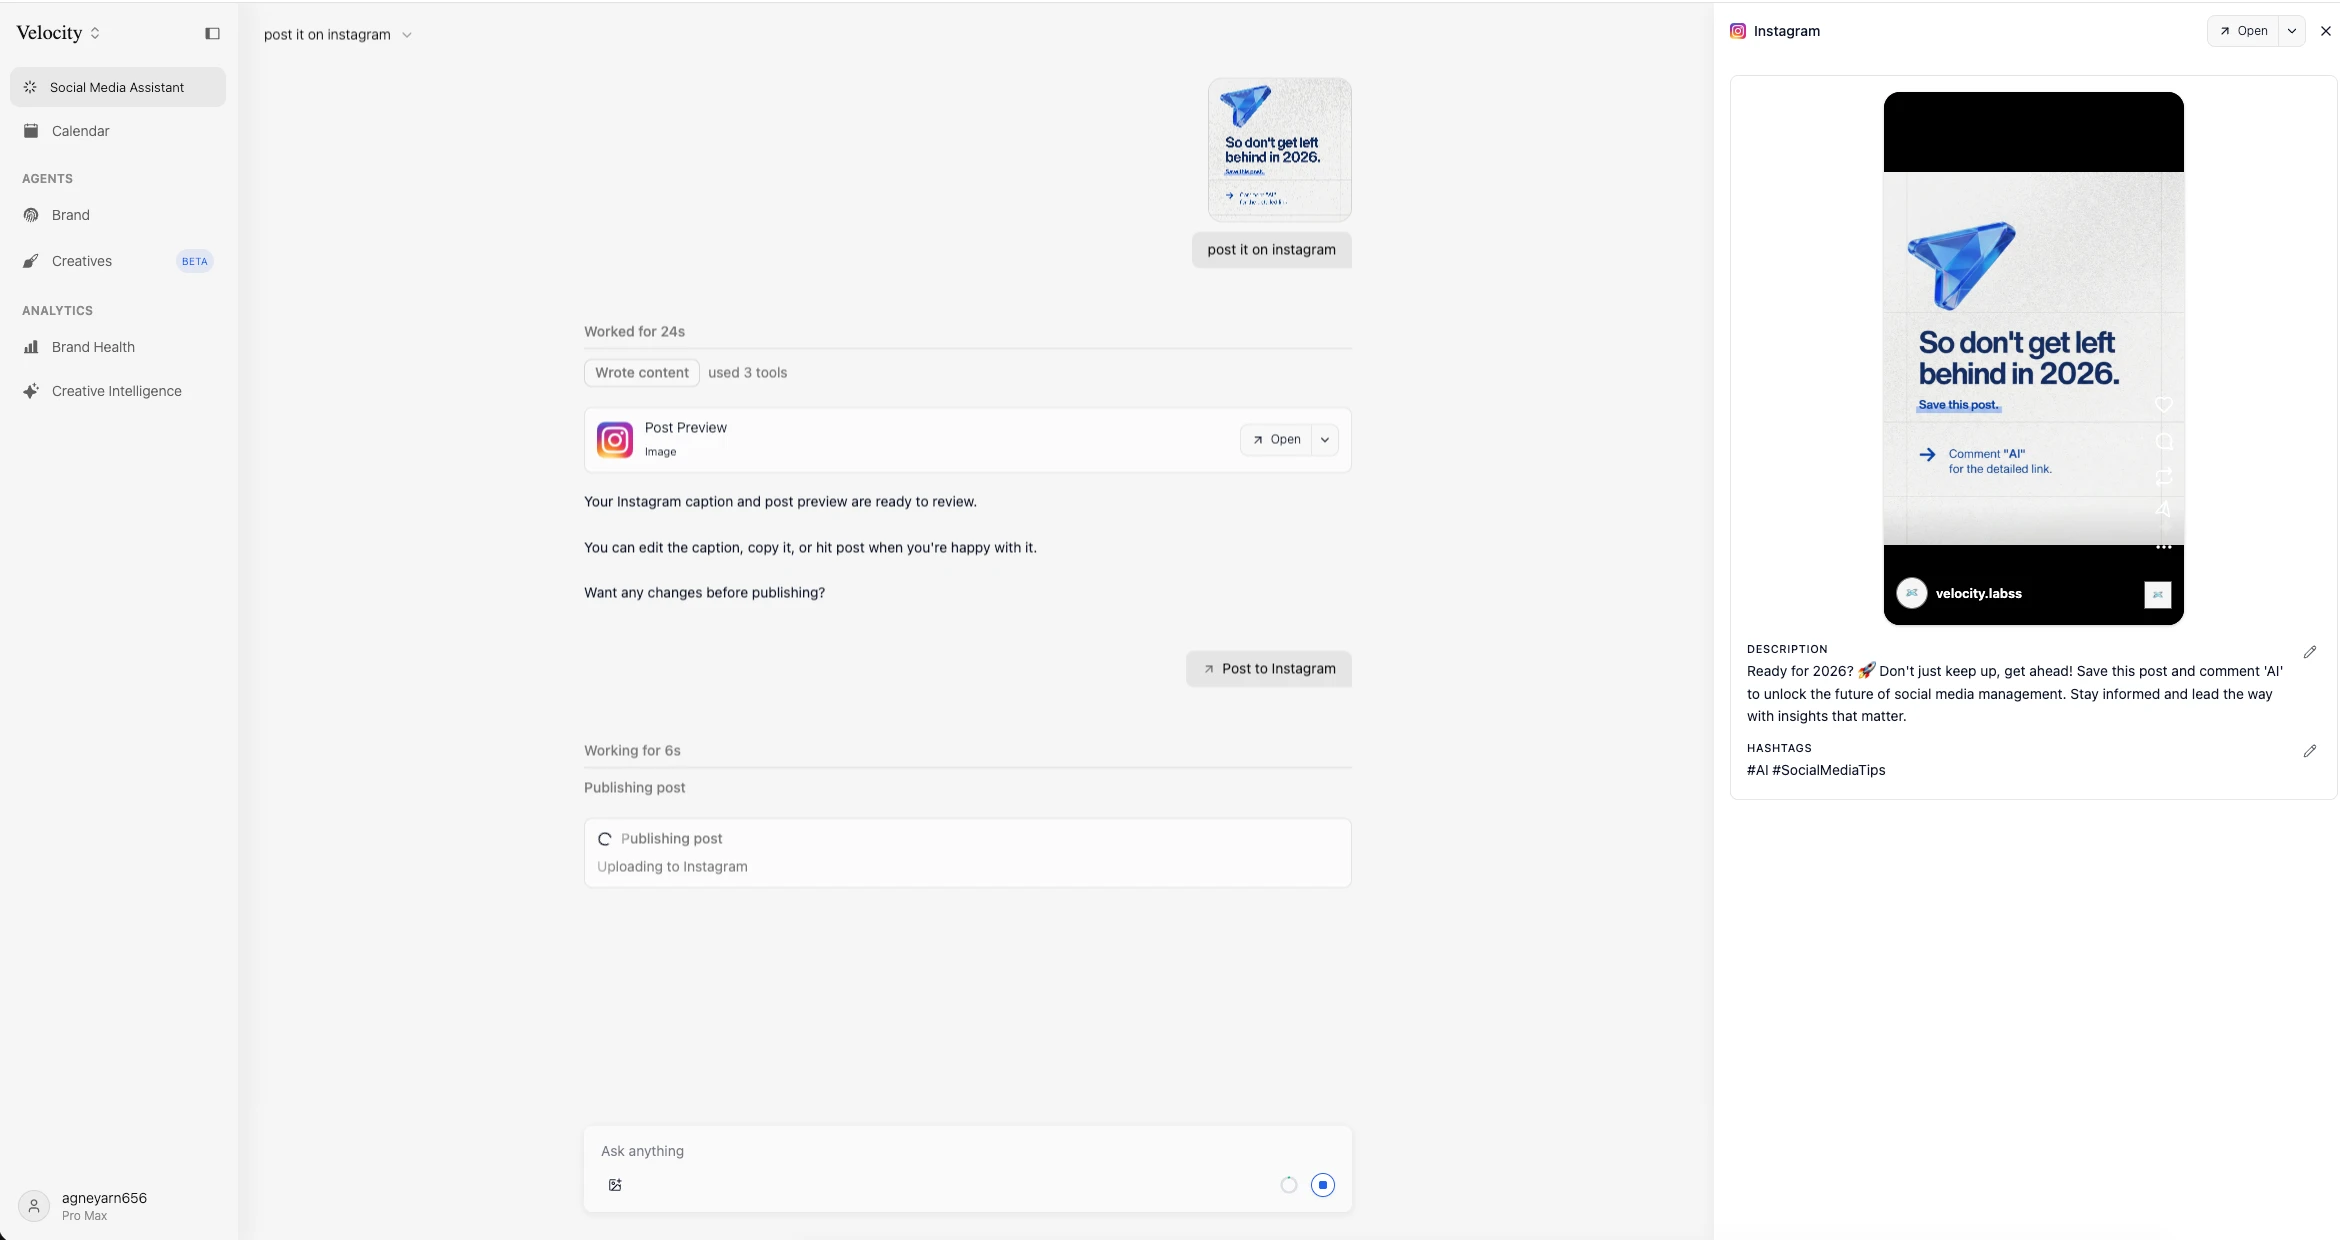Click 'Uploading to Instagram' status text

pyautogui.click(x=672, y=867)
